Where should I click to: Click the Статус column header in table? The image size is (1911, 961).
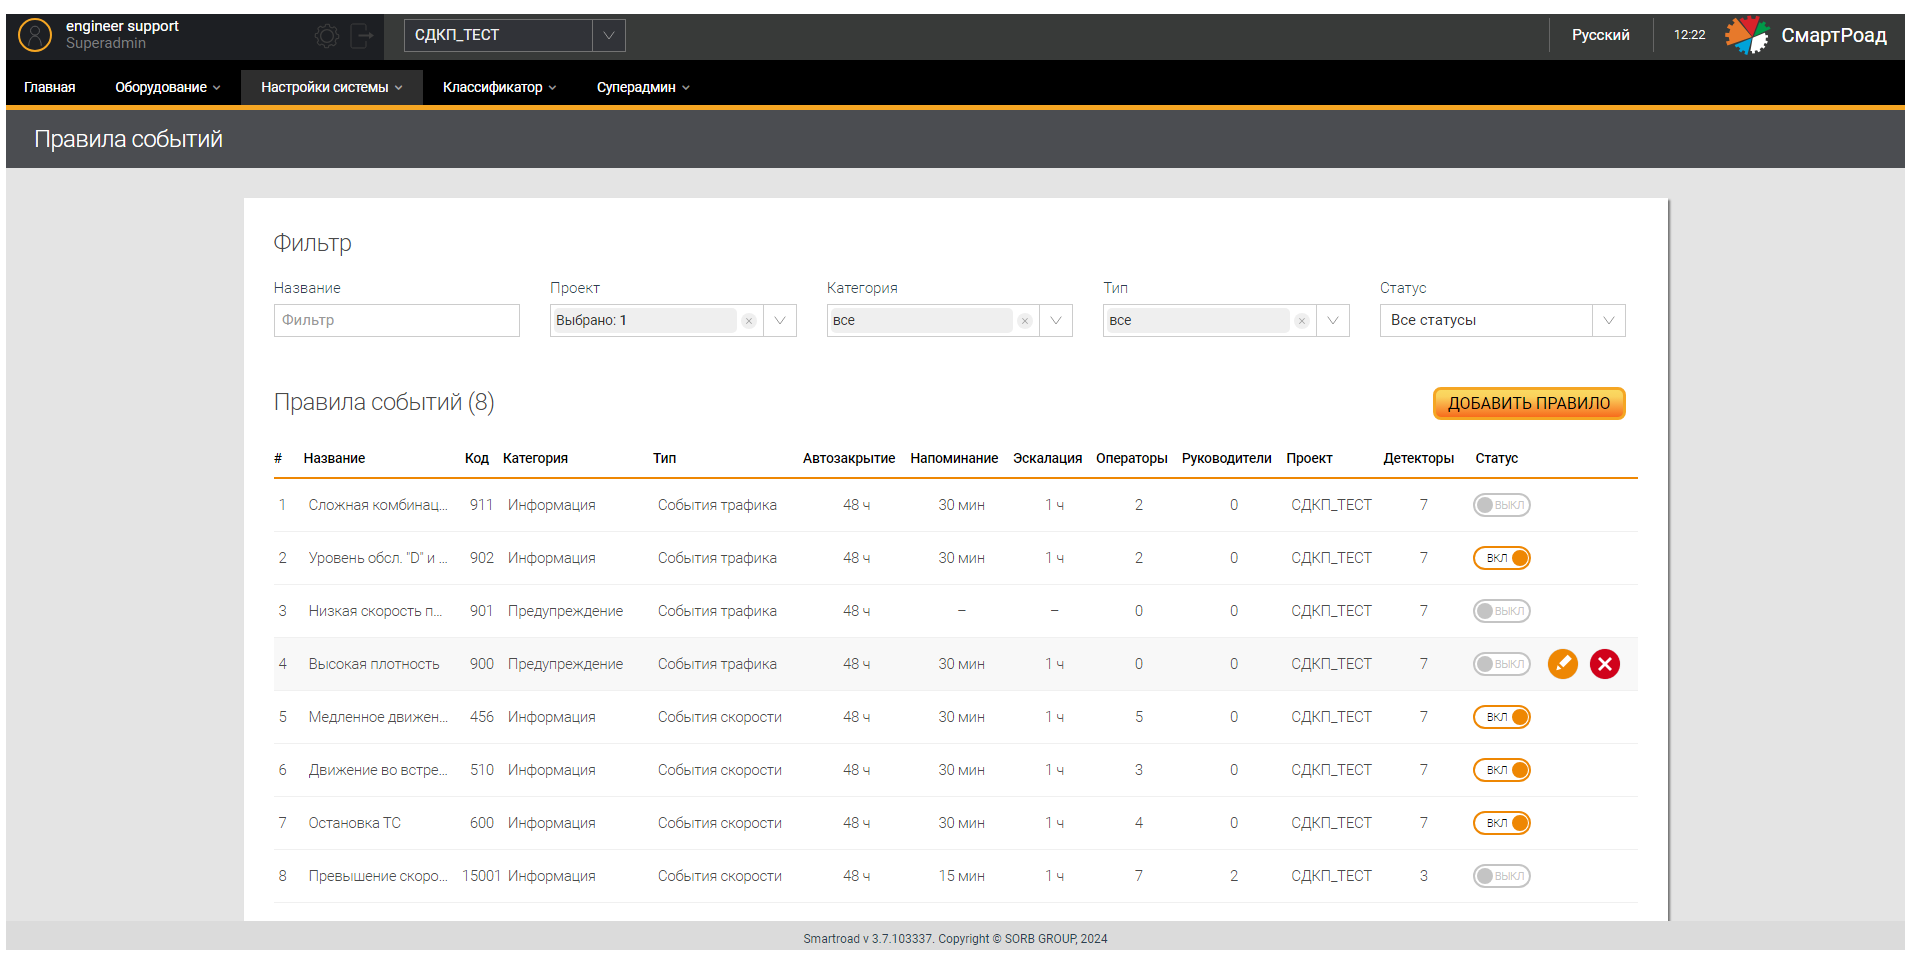[x=1497, y=458]
